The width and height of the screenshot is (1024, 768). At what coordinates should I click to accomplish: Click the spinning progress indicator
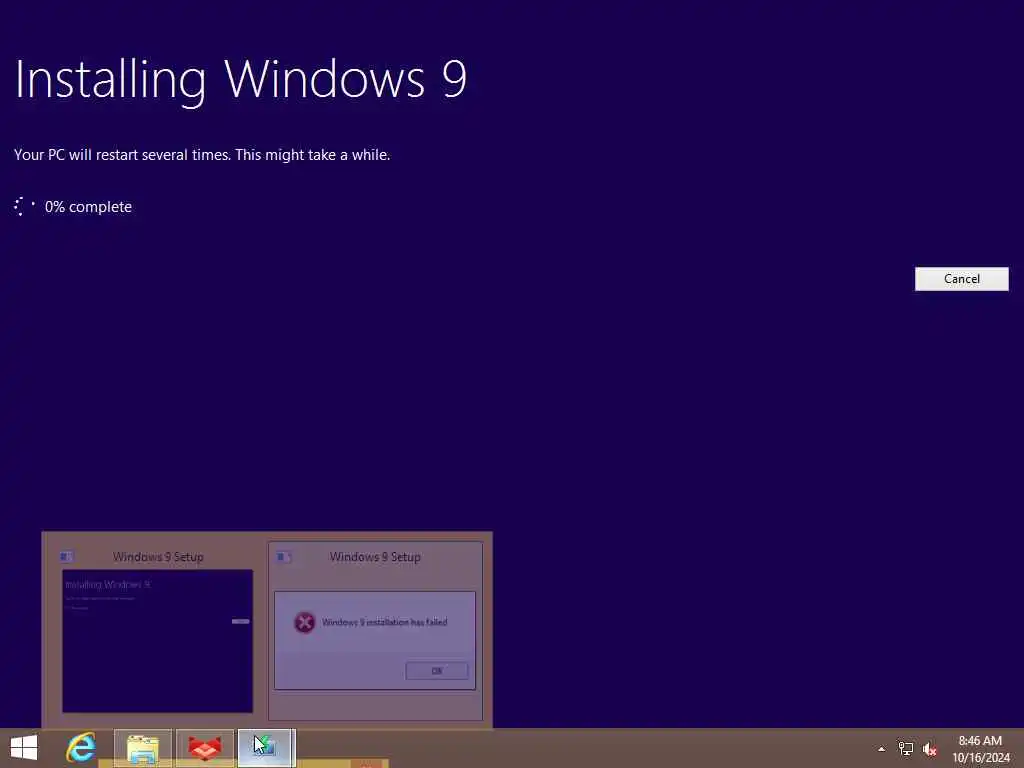click(24, 206)
